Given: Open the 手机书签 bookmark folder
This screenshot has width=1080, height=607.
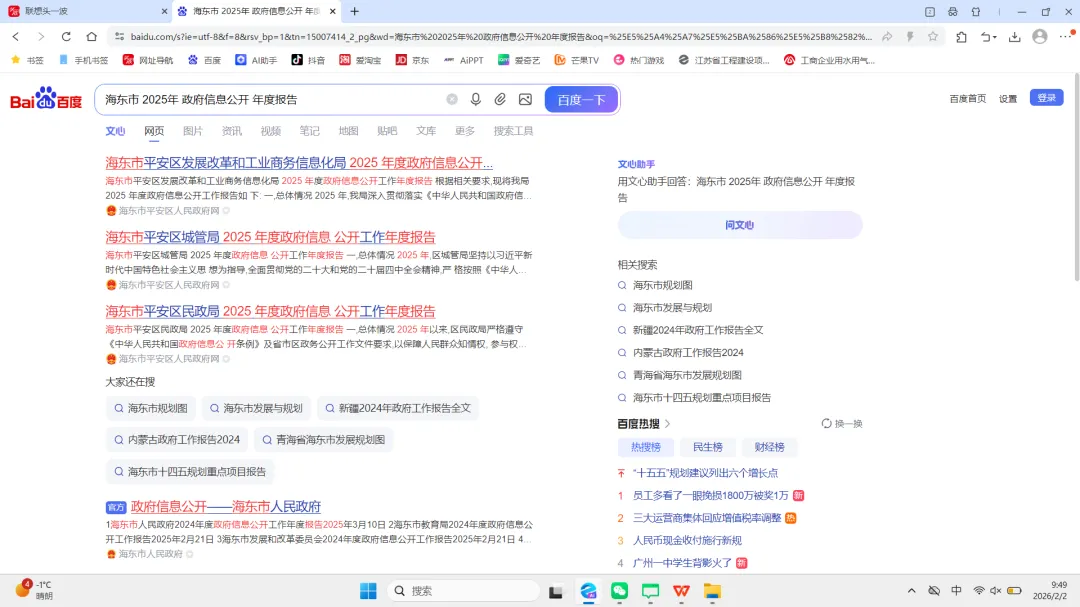Looking at the screenshot, I should pos(83,60).
